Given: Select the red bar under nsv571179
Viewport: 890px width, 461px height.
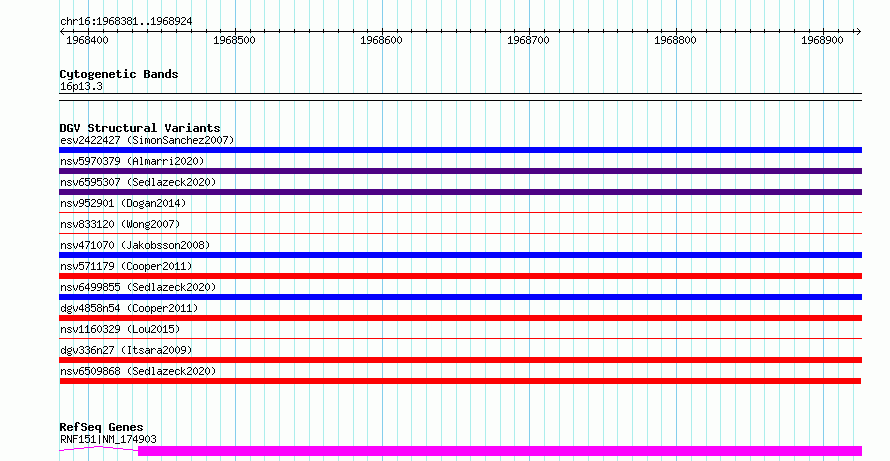Looking at the screenshot, I should pyautogui.click(x=460, y=276).
